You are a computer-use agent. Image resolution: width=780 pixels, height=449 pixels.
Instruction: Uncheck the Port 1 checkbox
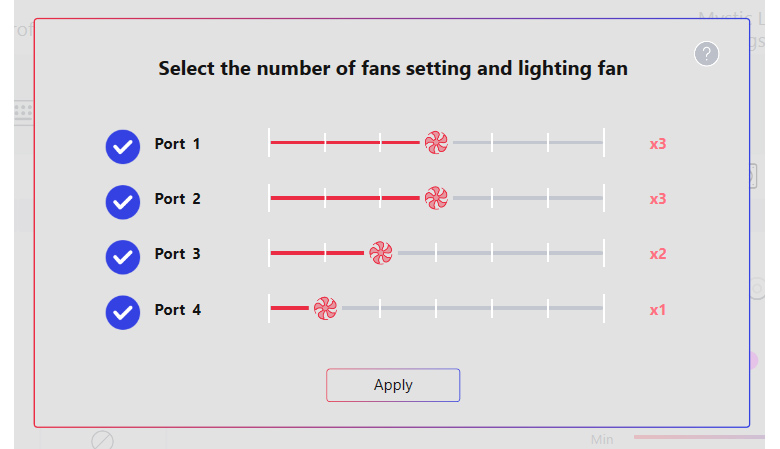coord(123,146)
